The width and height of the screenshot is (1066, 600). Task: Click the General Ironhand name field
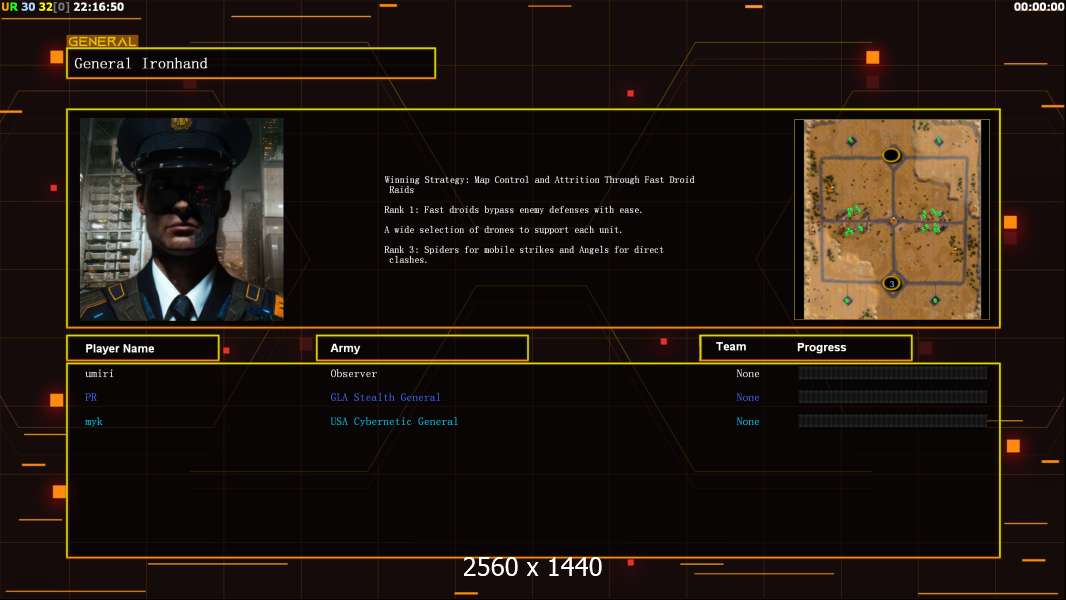click(x=251, y=63)
